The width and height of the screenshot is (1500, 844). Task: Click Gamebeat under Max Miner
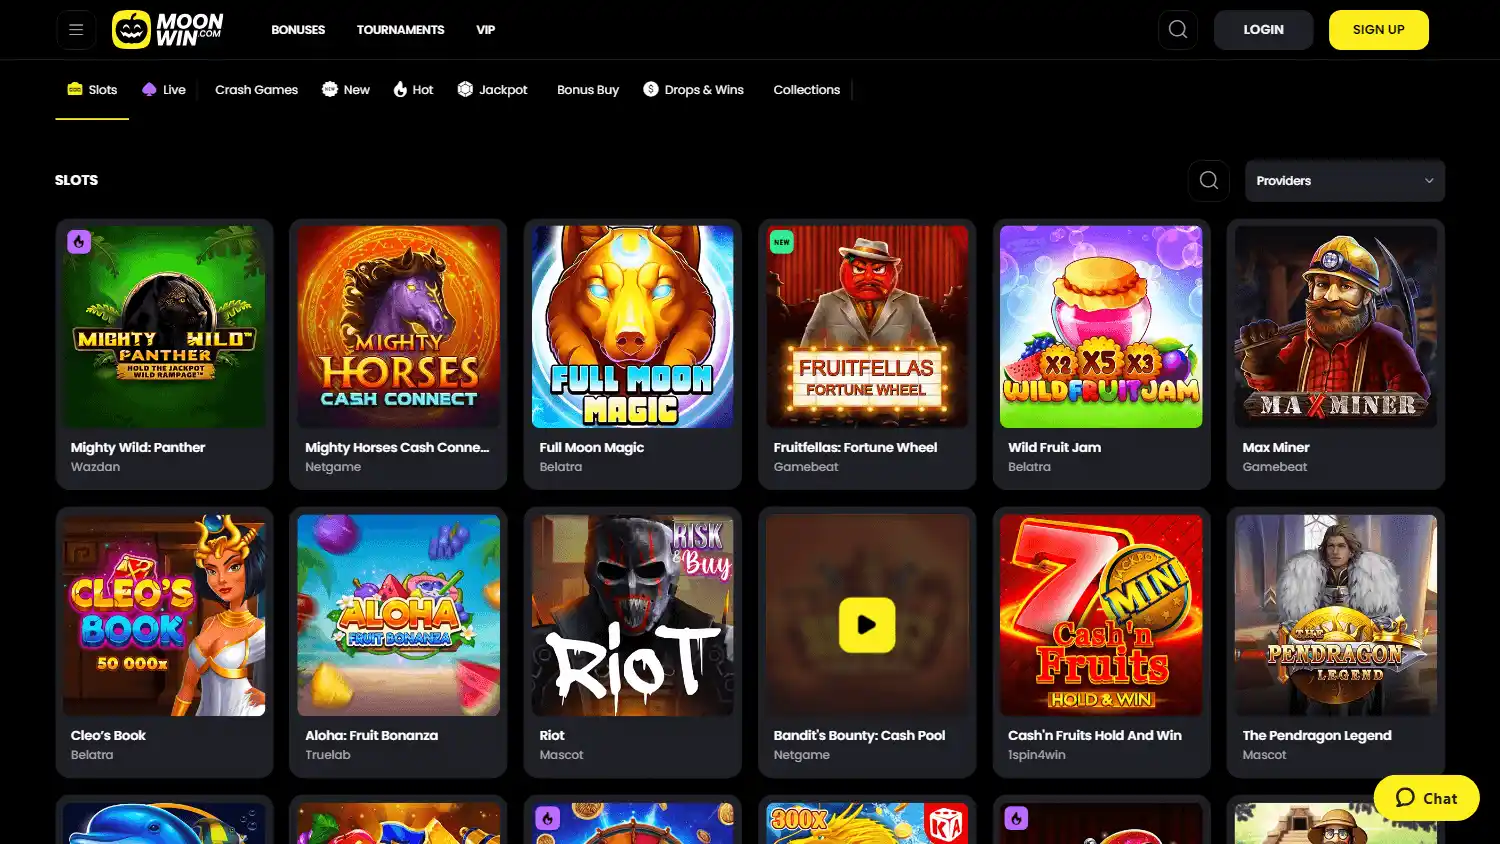1274,467
